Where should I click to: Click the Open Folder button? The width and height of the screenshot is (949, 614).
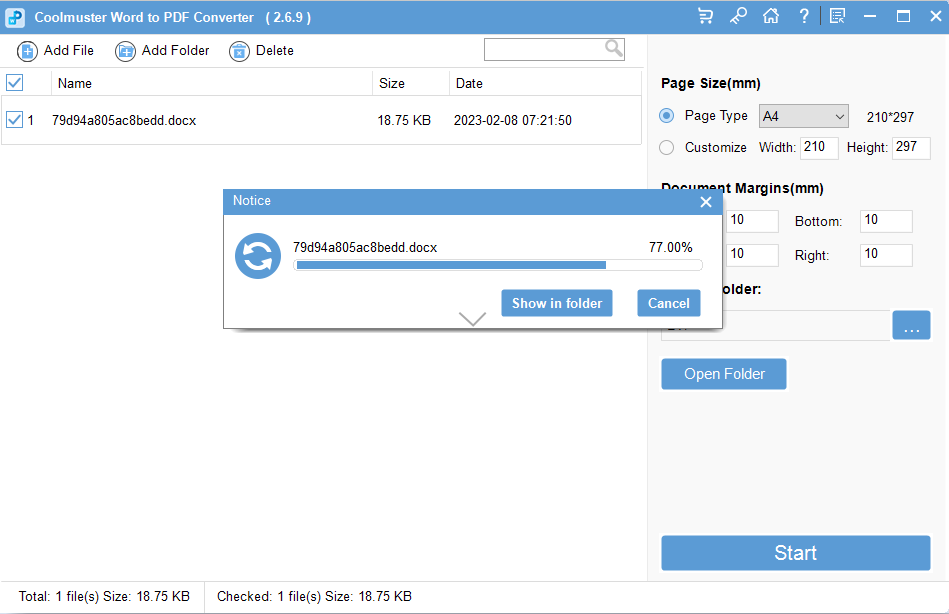click(x=724, y=374)
